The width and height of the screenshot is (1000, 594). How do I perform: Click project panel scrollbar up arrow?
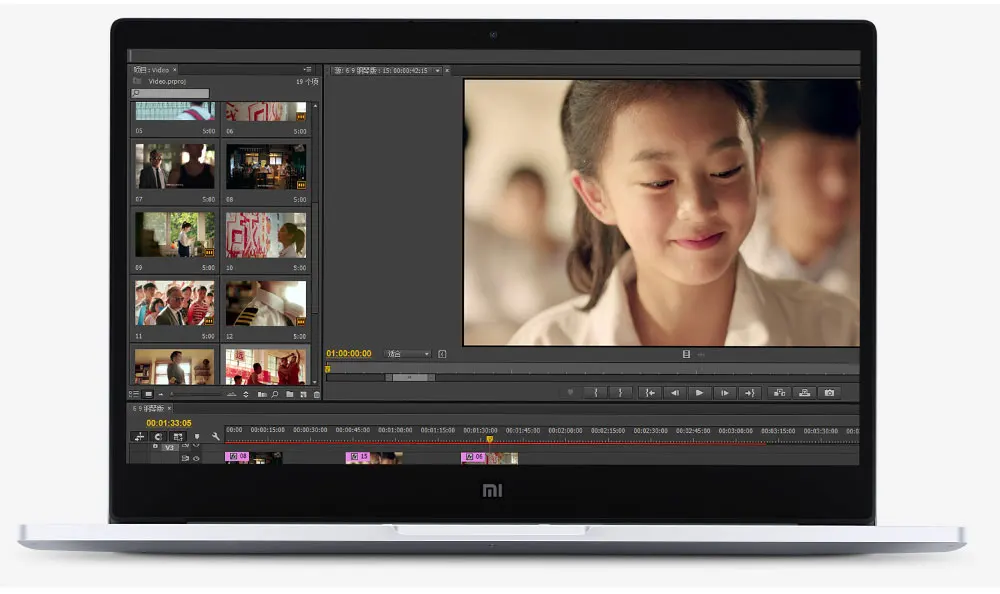point(315,106)
